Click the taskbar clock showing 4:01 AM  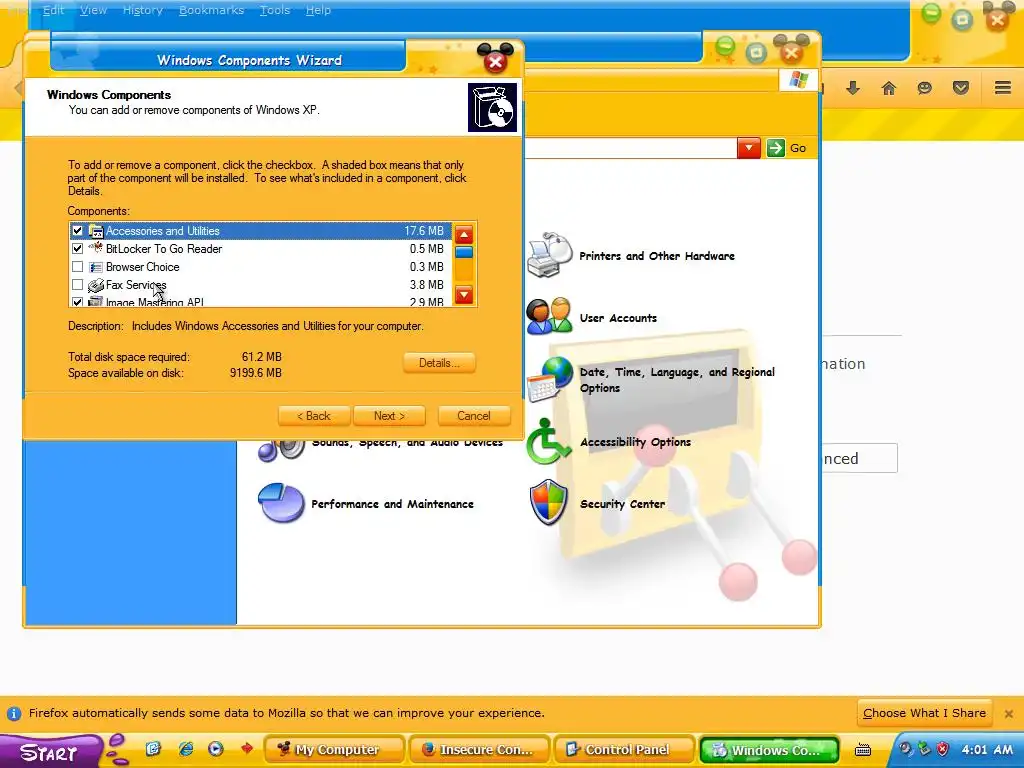987,750
